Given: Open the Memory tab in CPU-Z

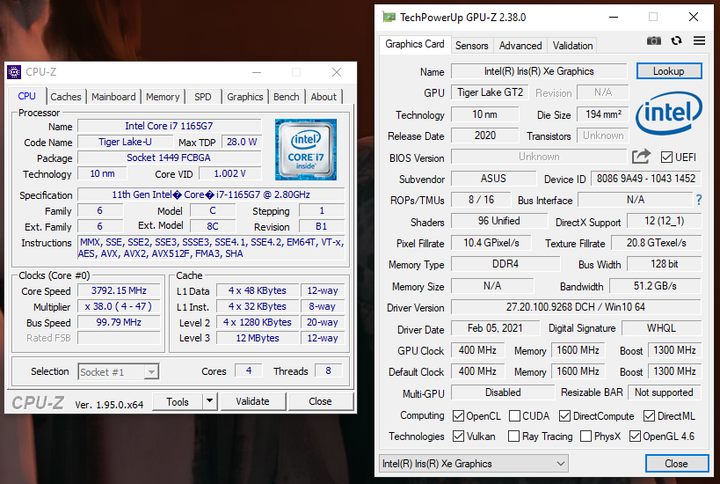Looking at the screenshot, I should click(163, 97).
